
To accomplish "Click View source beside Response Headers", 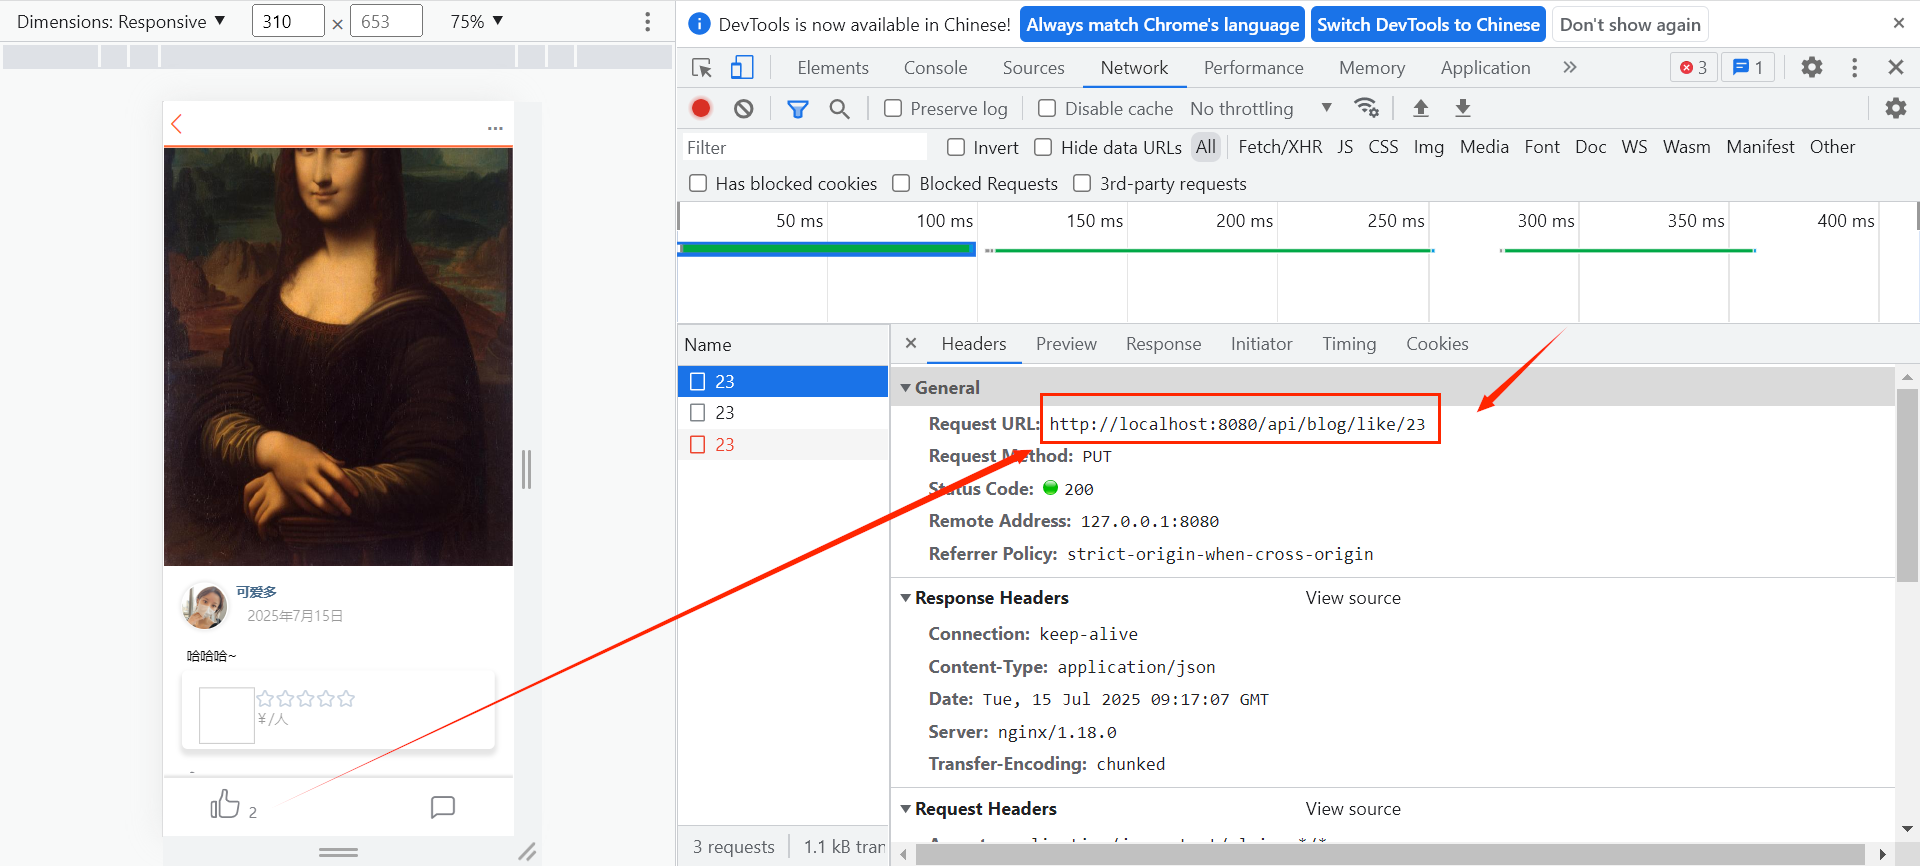I will pos(1353,598).
